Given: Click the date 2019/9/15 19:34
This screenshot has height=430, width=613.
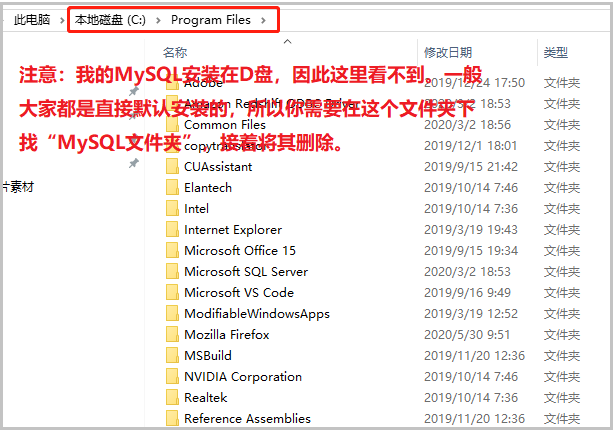Looking at the screenshot, I should (x=471, y=251).
